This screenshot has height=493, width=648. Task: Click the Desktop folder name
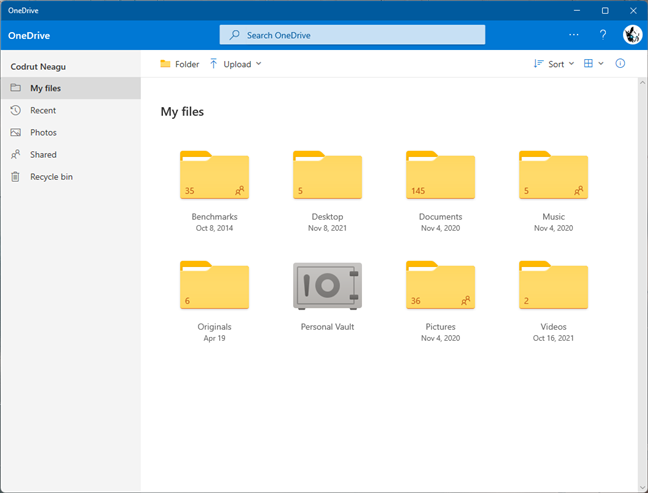(x=327, y=217)
